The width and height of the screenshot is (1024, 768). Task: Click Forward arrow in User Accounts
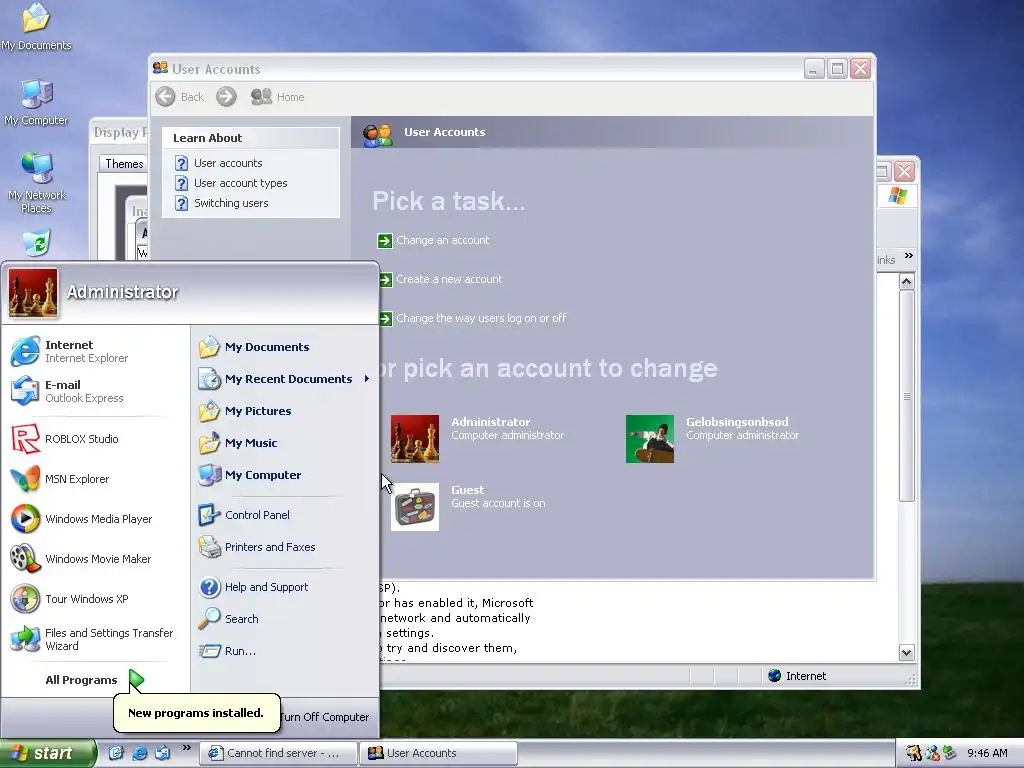click(x=226, y=97)
